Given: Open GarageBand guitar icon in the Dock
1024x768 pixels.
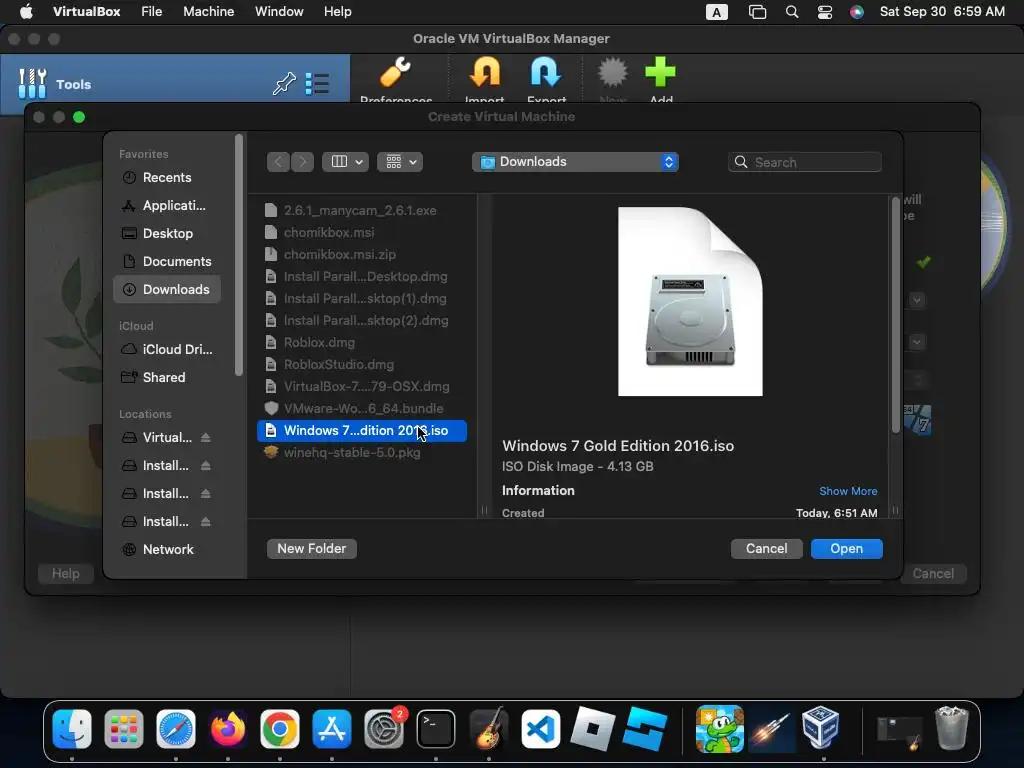Looking at the screenshot, I should pyautogui.click(x=488, y=729).
